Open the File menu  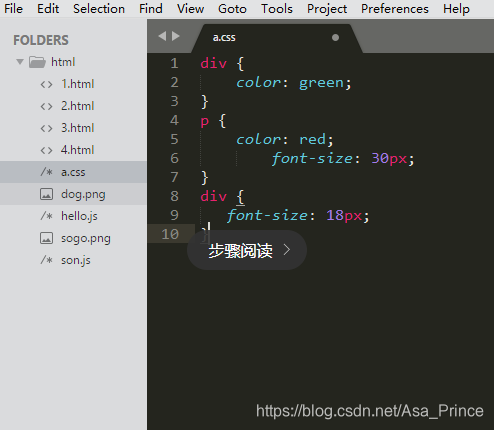[13, 9]
